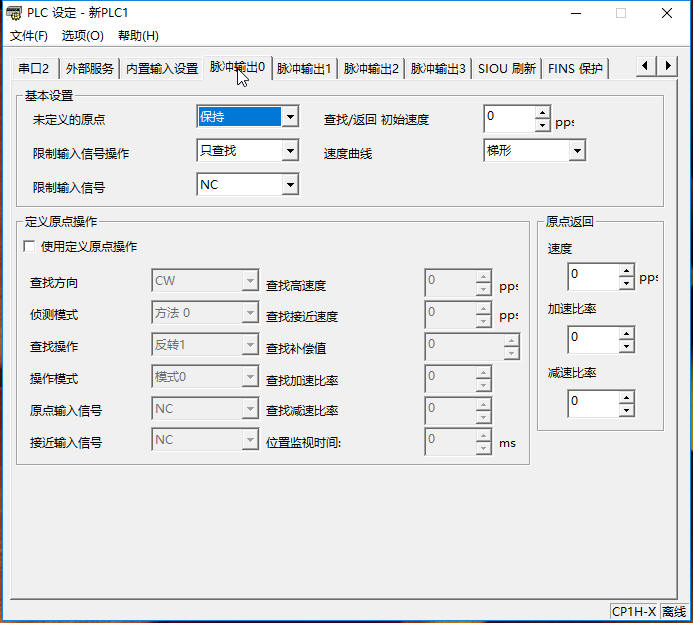The width and height of the screenshot is (693, 623).
Task: Open the 选项(O) menu
Action: click(82, 36)
